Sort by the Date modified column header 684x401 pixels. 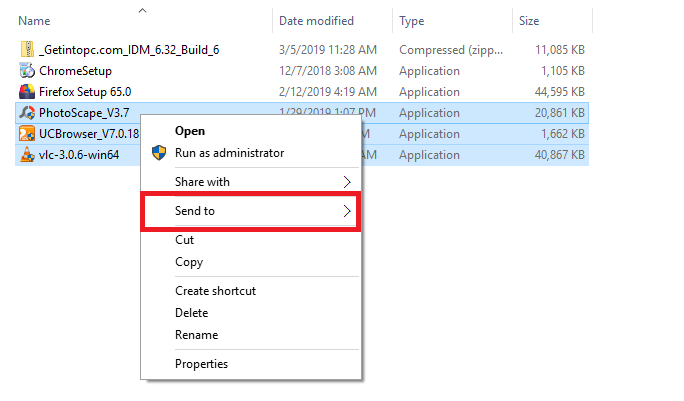[316, 21]
